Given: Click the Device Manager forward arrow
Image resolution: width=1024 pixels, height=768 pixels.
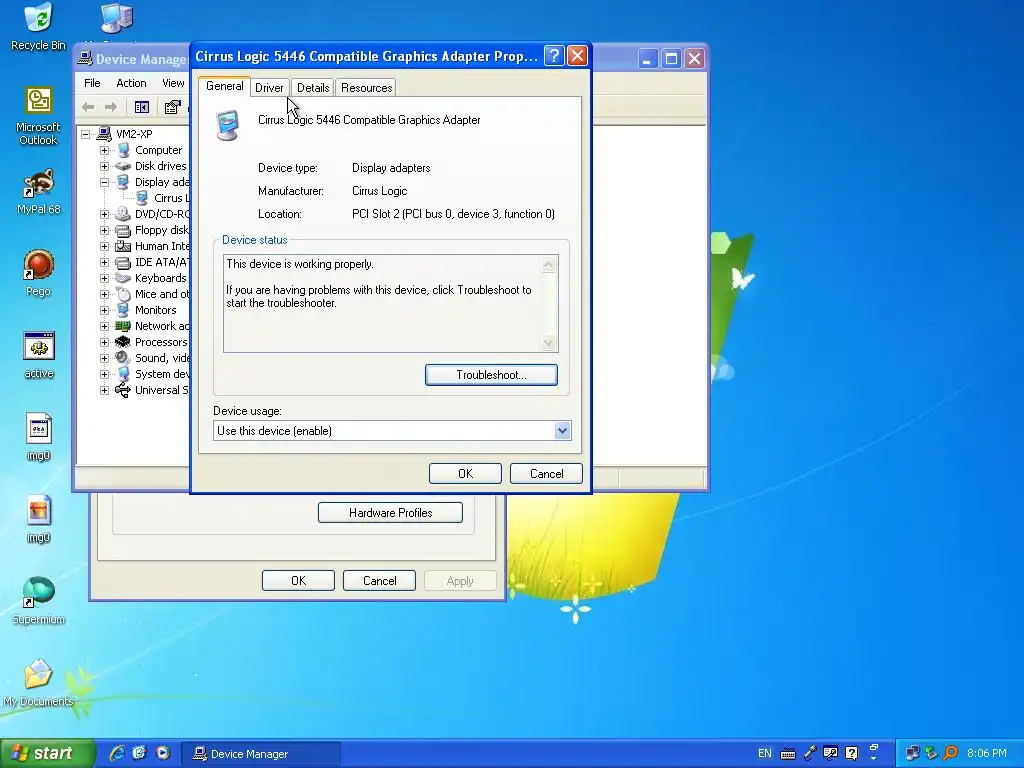Looking at the screenshot, I should point(111,107).
